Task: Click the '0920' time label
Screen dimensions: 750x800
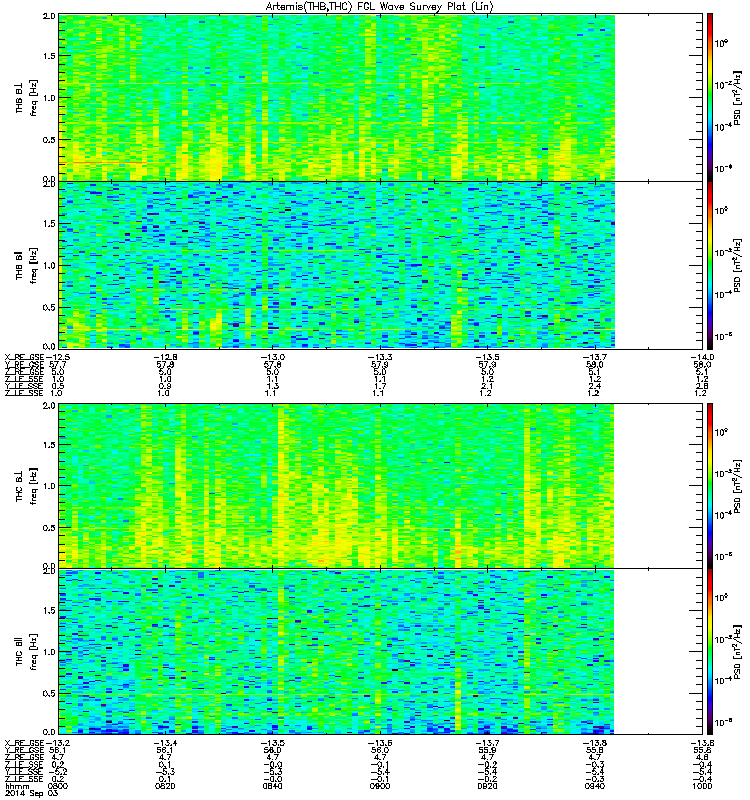Action: (x=487, y=786)
